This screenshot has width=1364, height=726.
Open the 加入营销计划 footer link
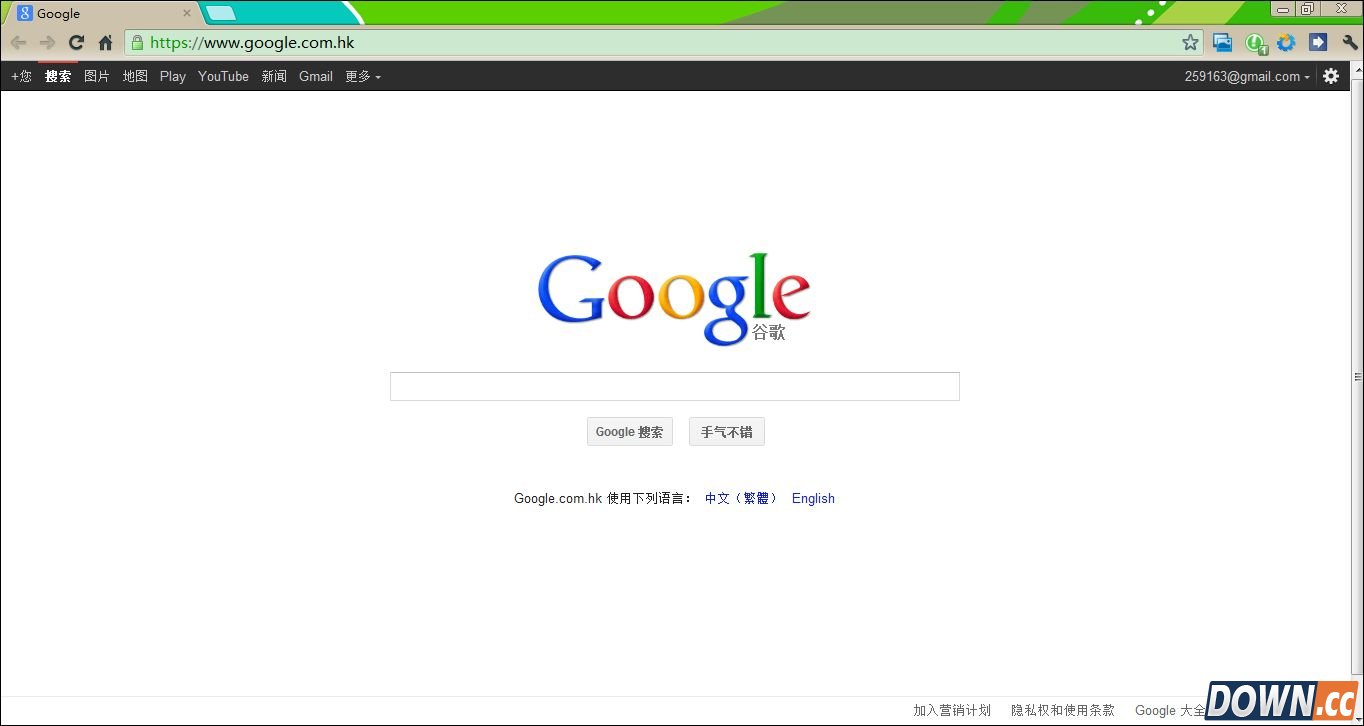[x=952, y=710]
